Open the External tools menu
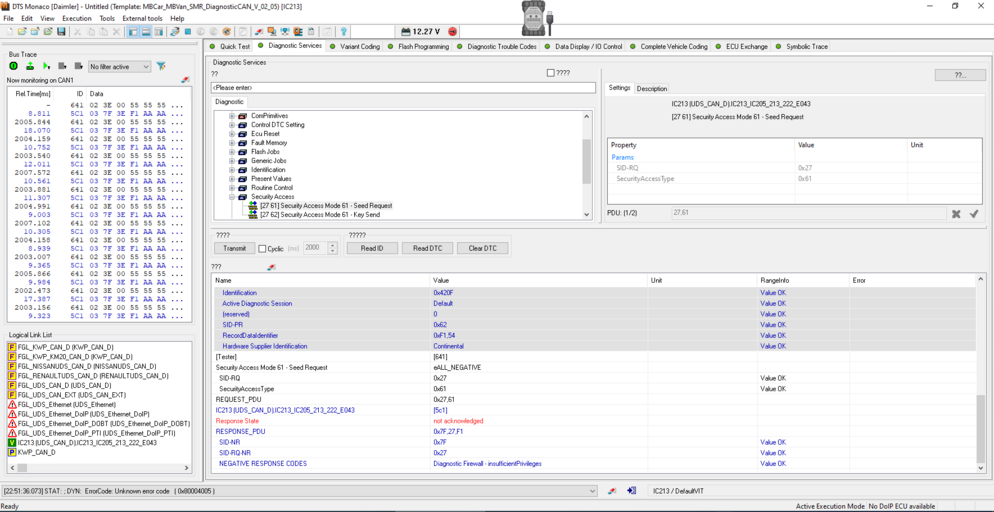Viewport: 994px width, 512px height. (x=142, y=18)
